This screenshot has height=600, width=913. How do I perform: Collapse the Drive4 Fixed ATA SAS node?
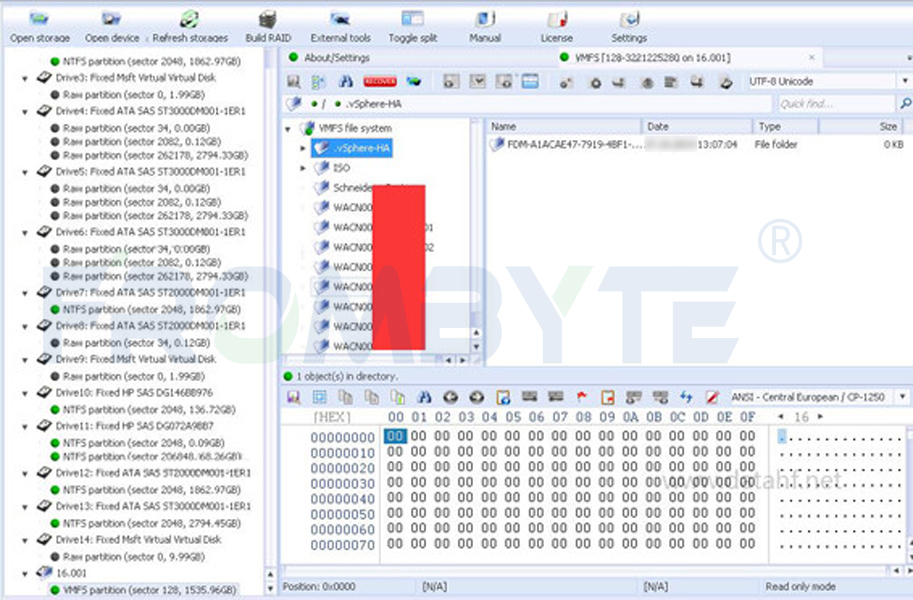tap(24, 111)
